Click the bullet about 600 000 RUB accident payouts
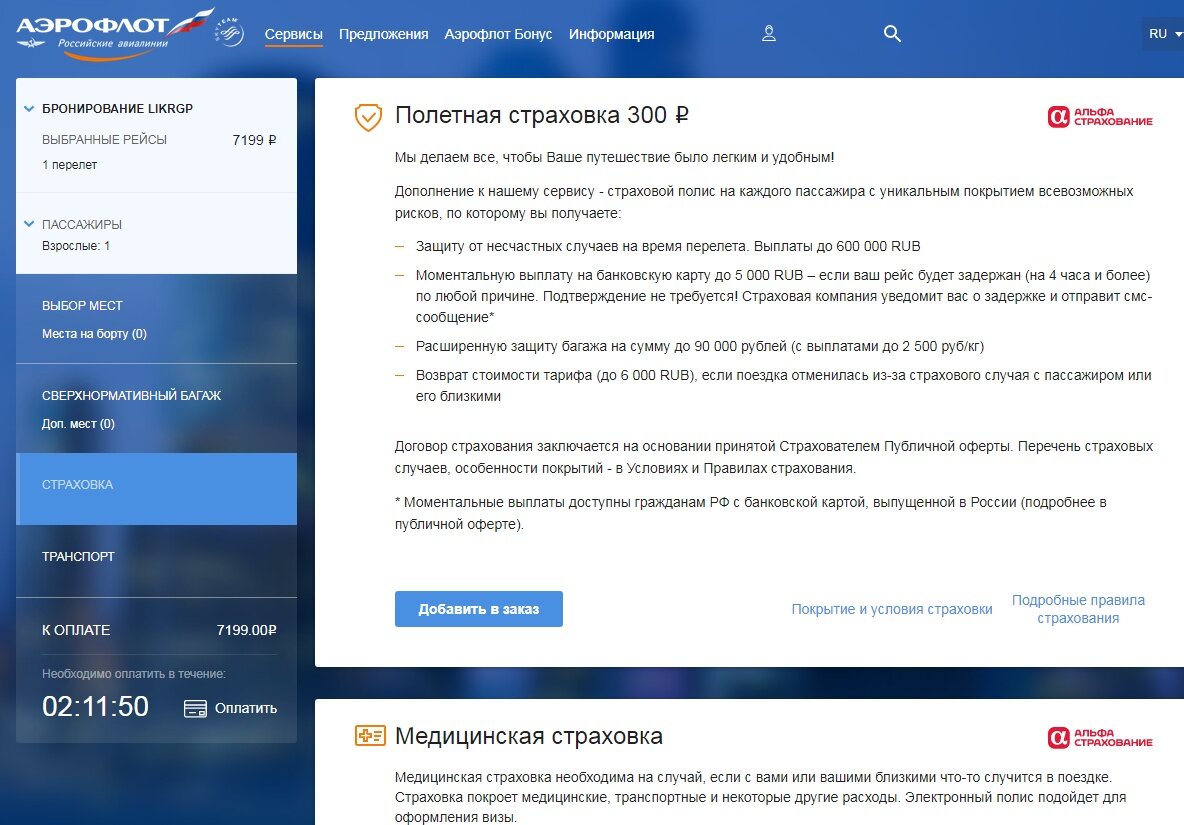 [668, 246]
